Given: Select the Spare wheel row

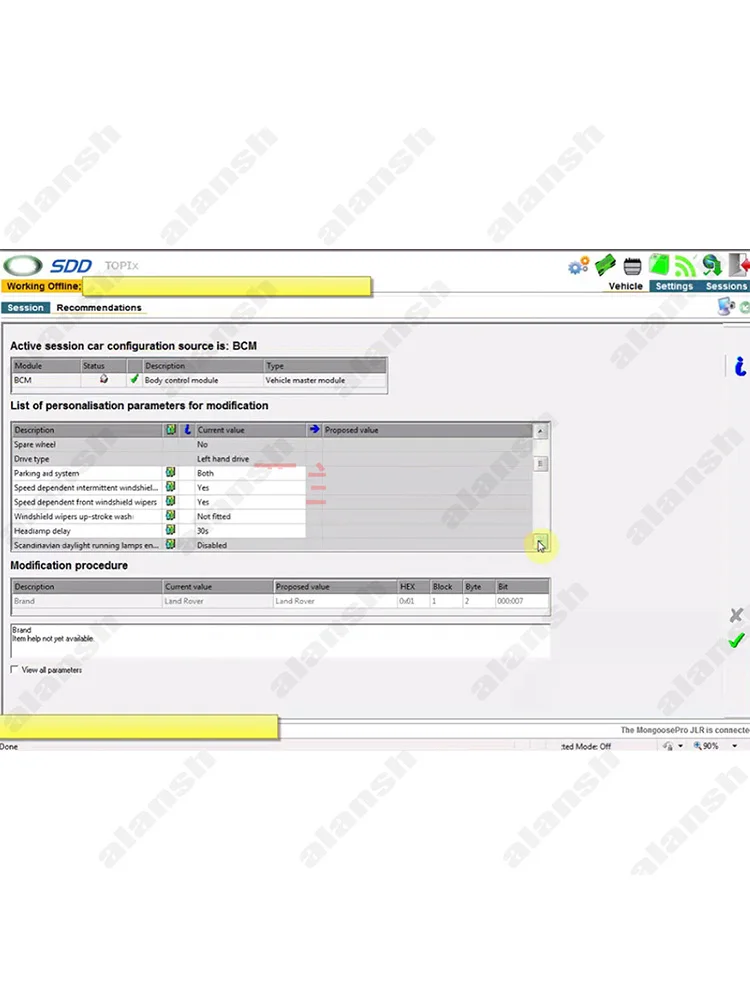Looking at the screenshot, I should coord(272,445).
